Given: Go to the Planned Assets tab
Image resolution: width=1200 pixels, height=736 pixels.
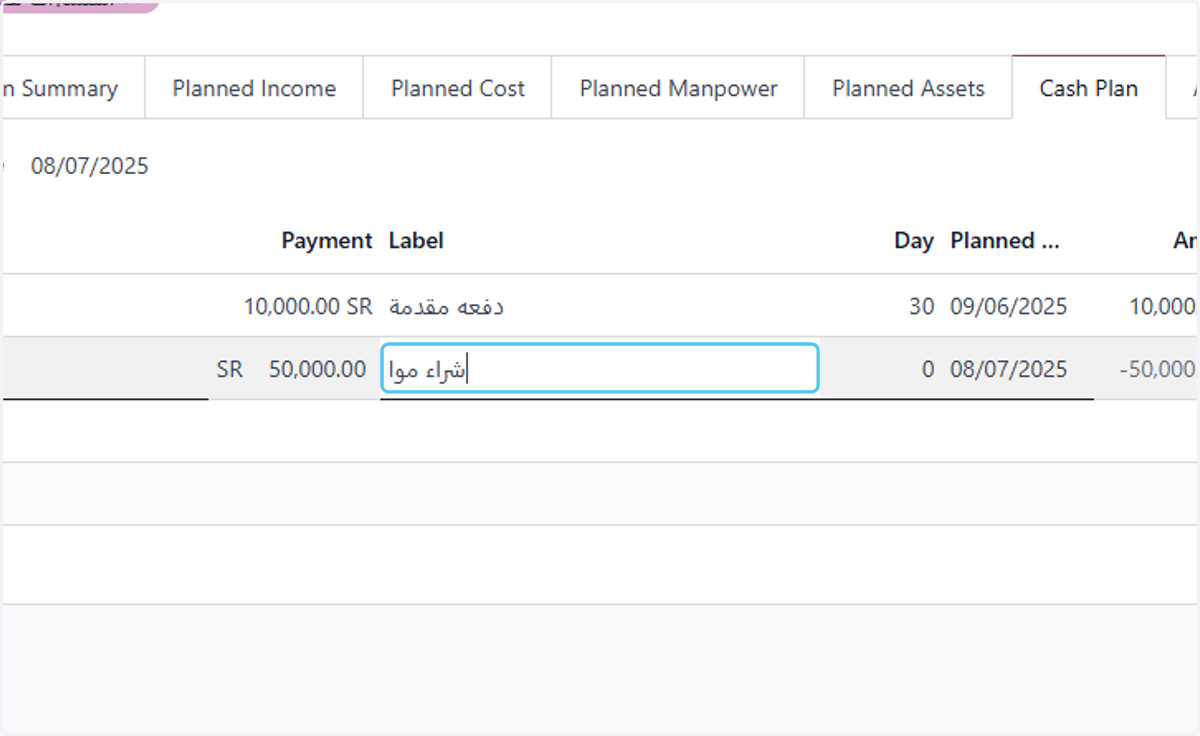Looking at the screenshot, I should click(908, 88).
